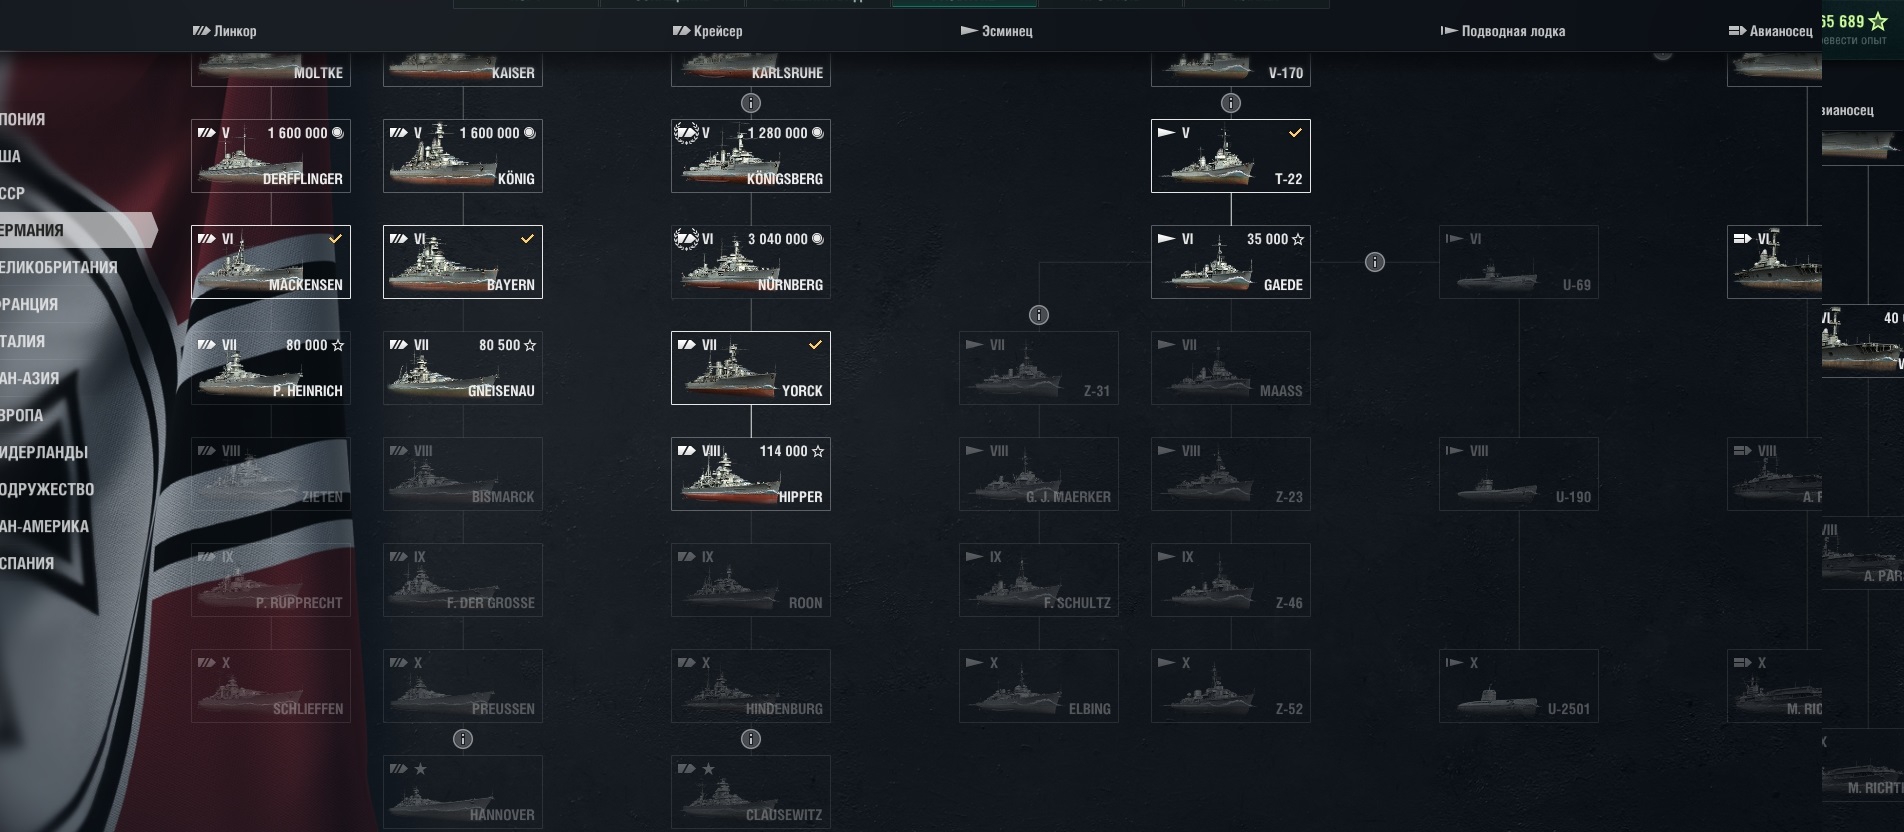Choose the Bayern tier VI card

[x=463, y=262]
